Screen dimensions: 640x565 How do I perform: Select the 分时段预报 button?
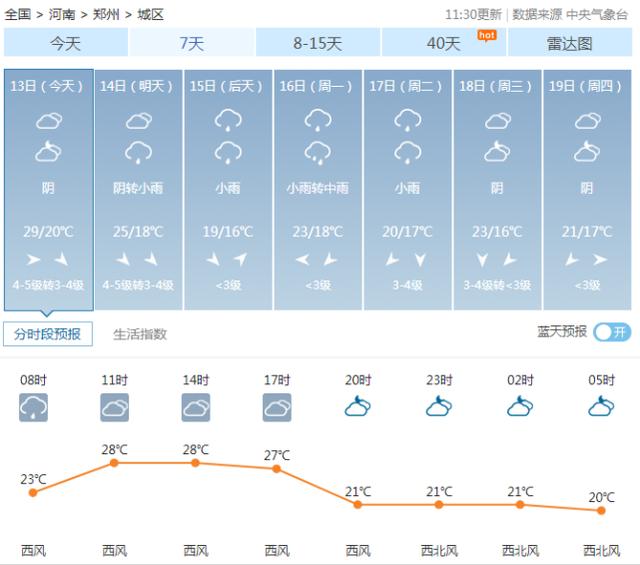click(48, 334)
